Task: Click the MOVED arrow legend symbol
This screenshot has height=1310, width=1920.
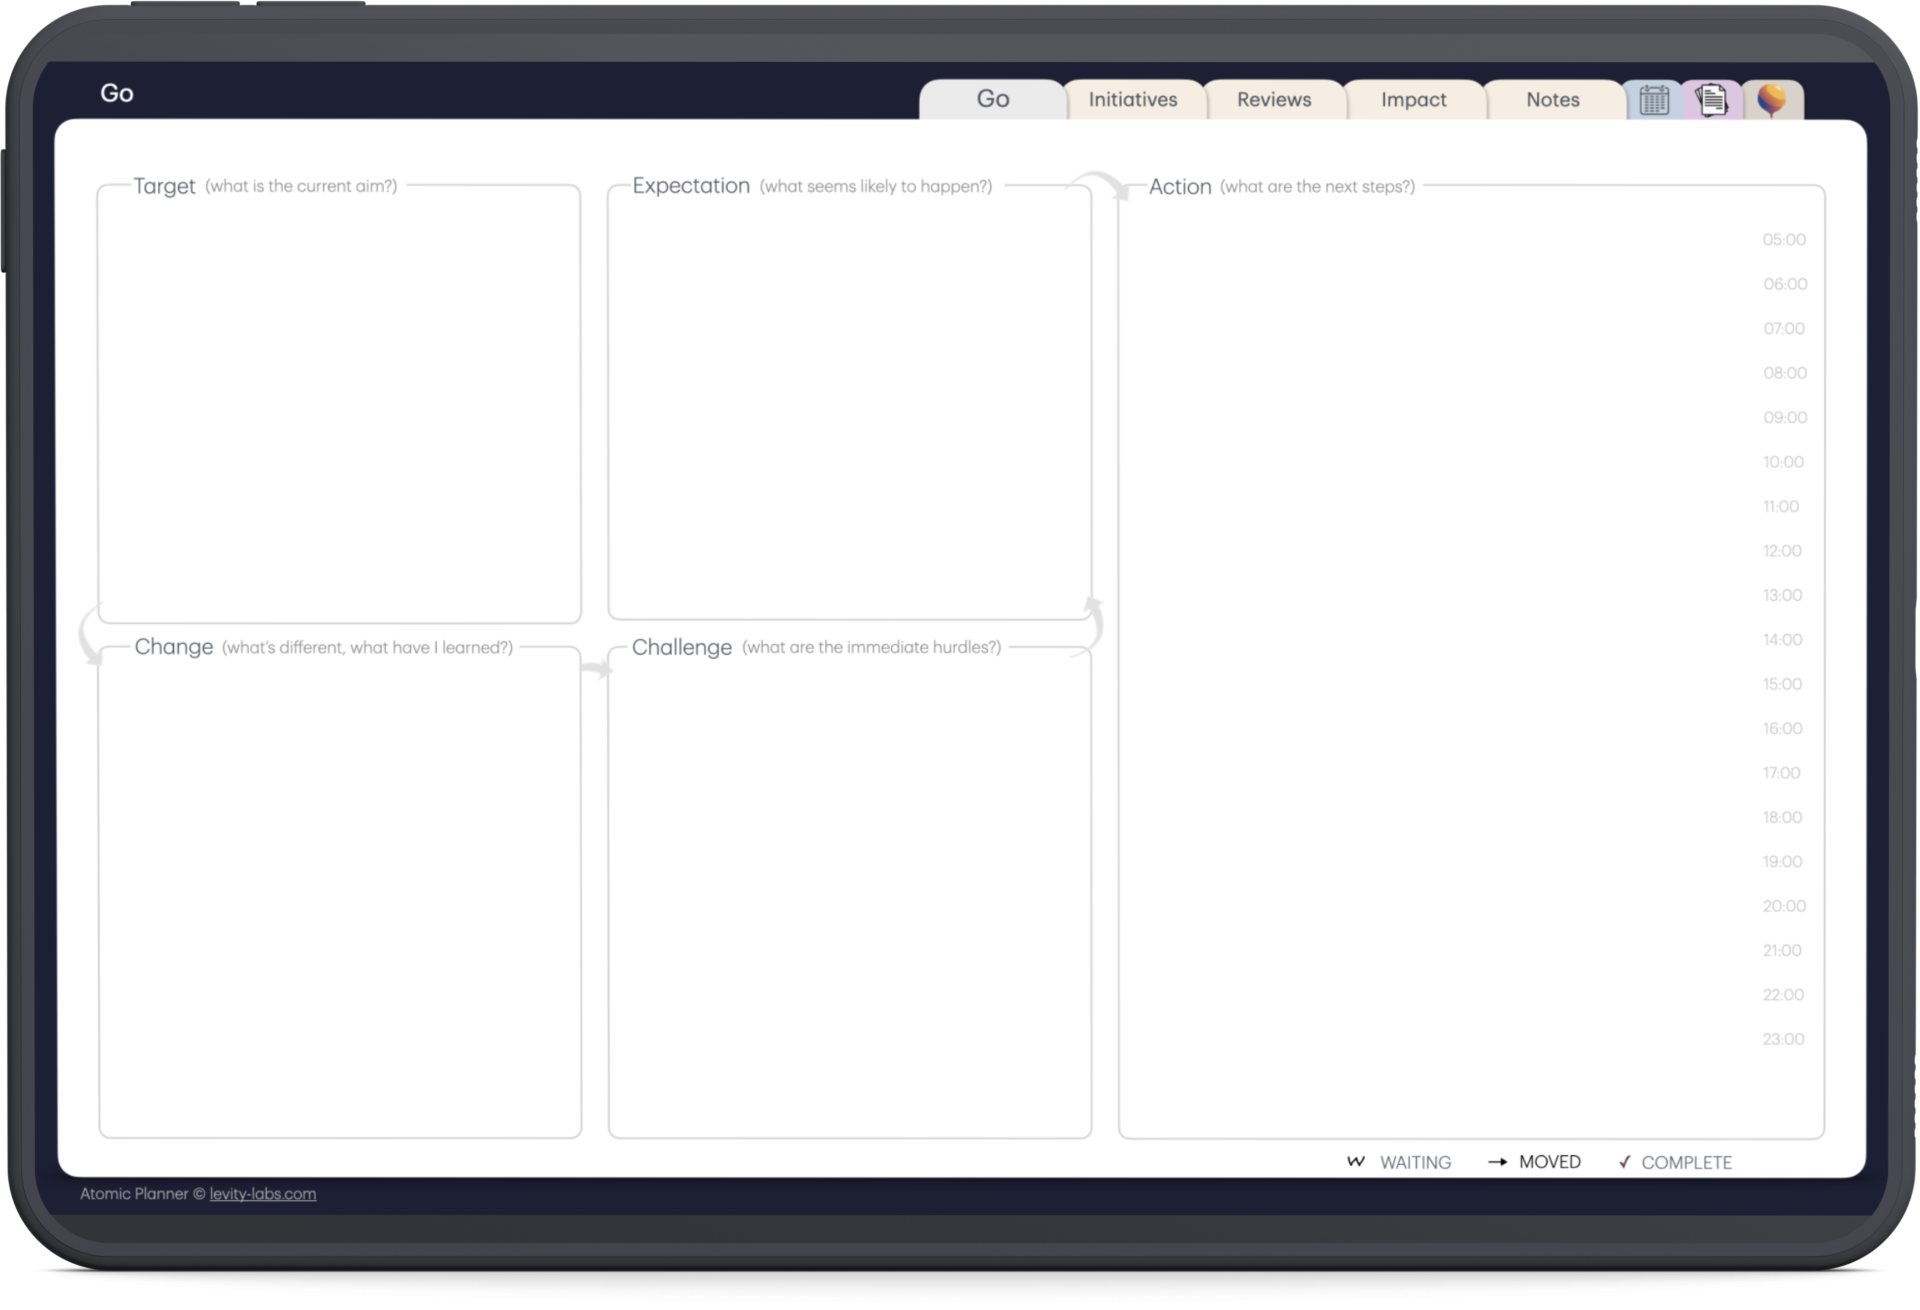Action: point(1497,1162)
